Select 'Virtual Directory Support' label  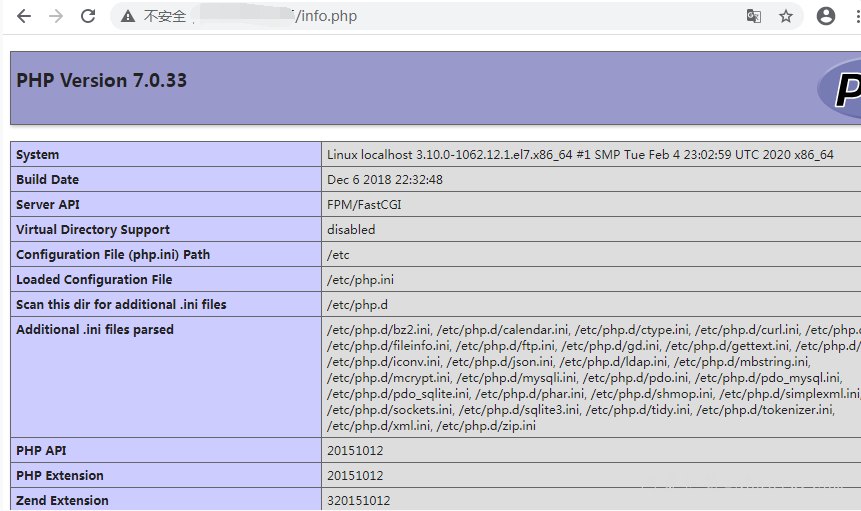click(93, 229)
